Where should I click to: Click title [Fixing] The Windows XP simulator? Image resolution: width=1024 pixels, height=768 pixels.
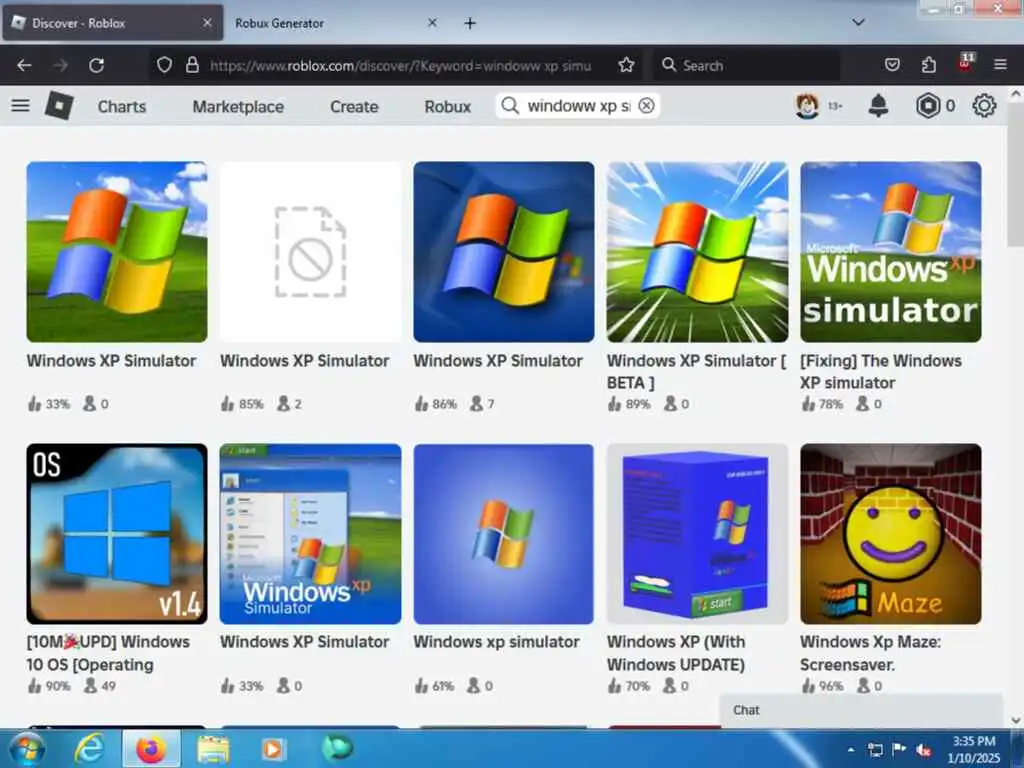tap(880, 372)
